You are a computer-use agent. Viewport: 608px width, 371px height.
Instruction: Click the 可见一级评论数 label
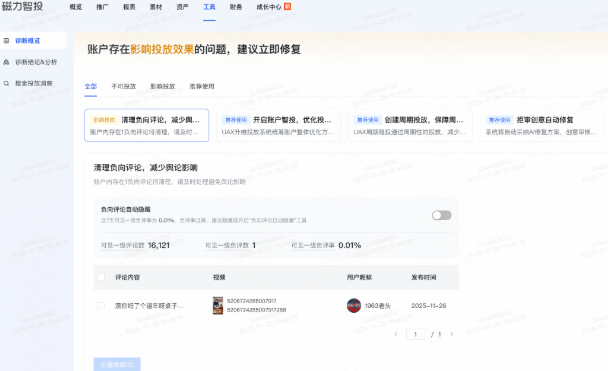point(123,245)
